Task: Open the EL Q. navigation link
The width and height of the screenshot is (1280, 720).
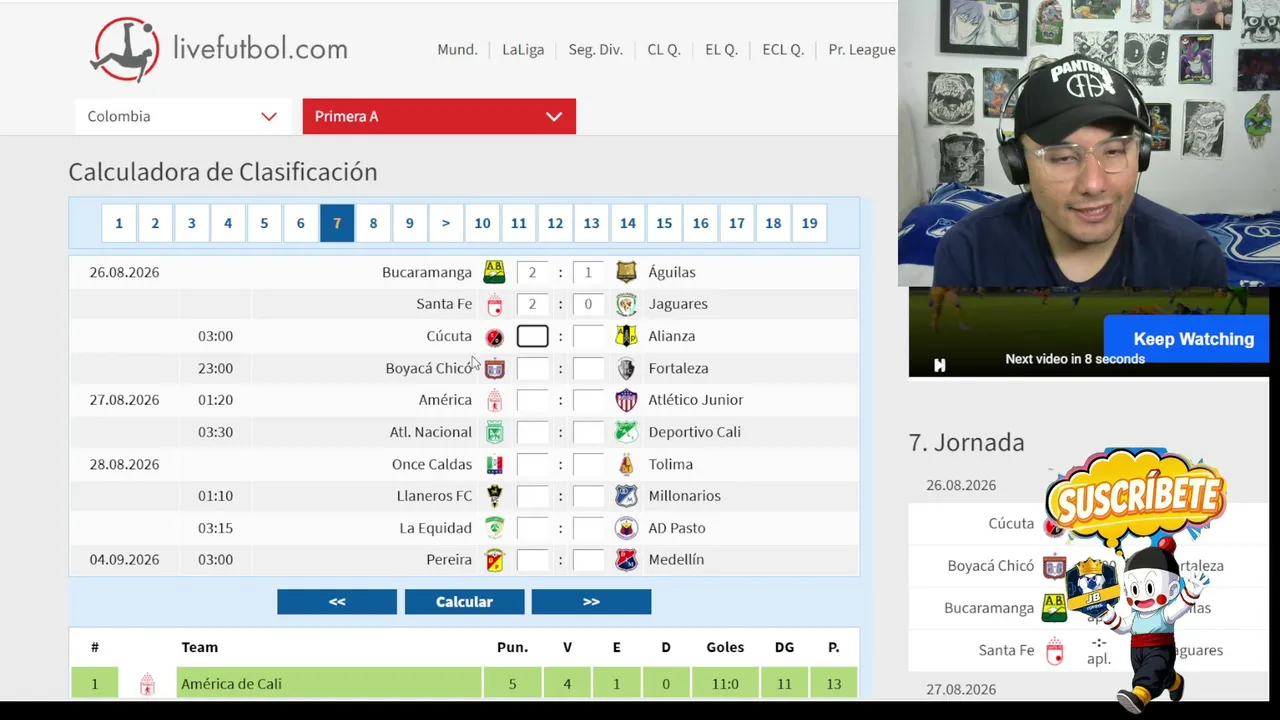Action: 721,50
